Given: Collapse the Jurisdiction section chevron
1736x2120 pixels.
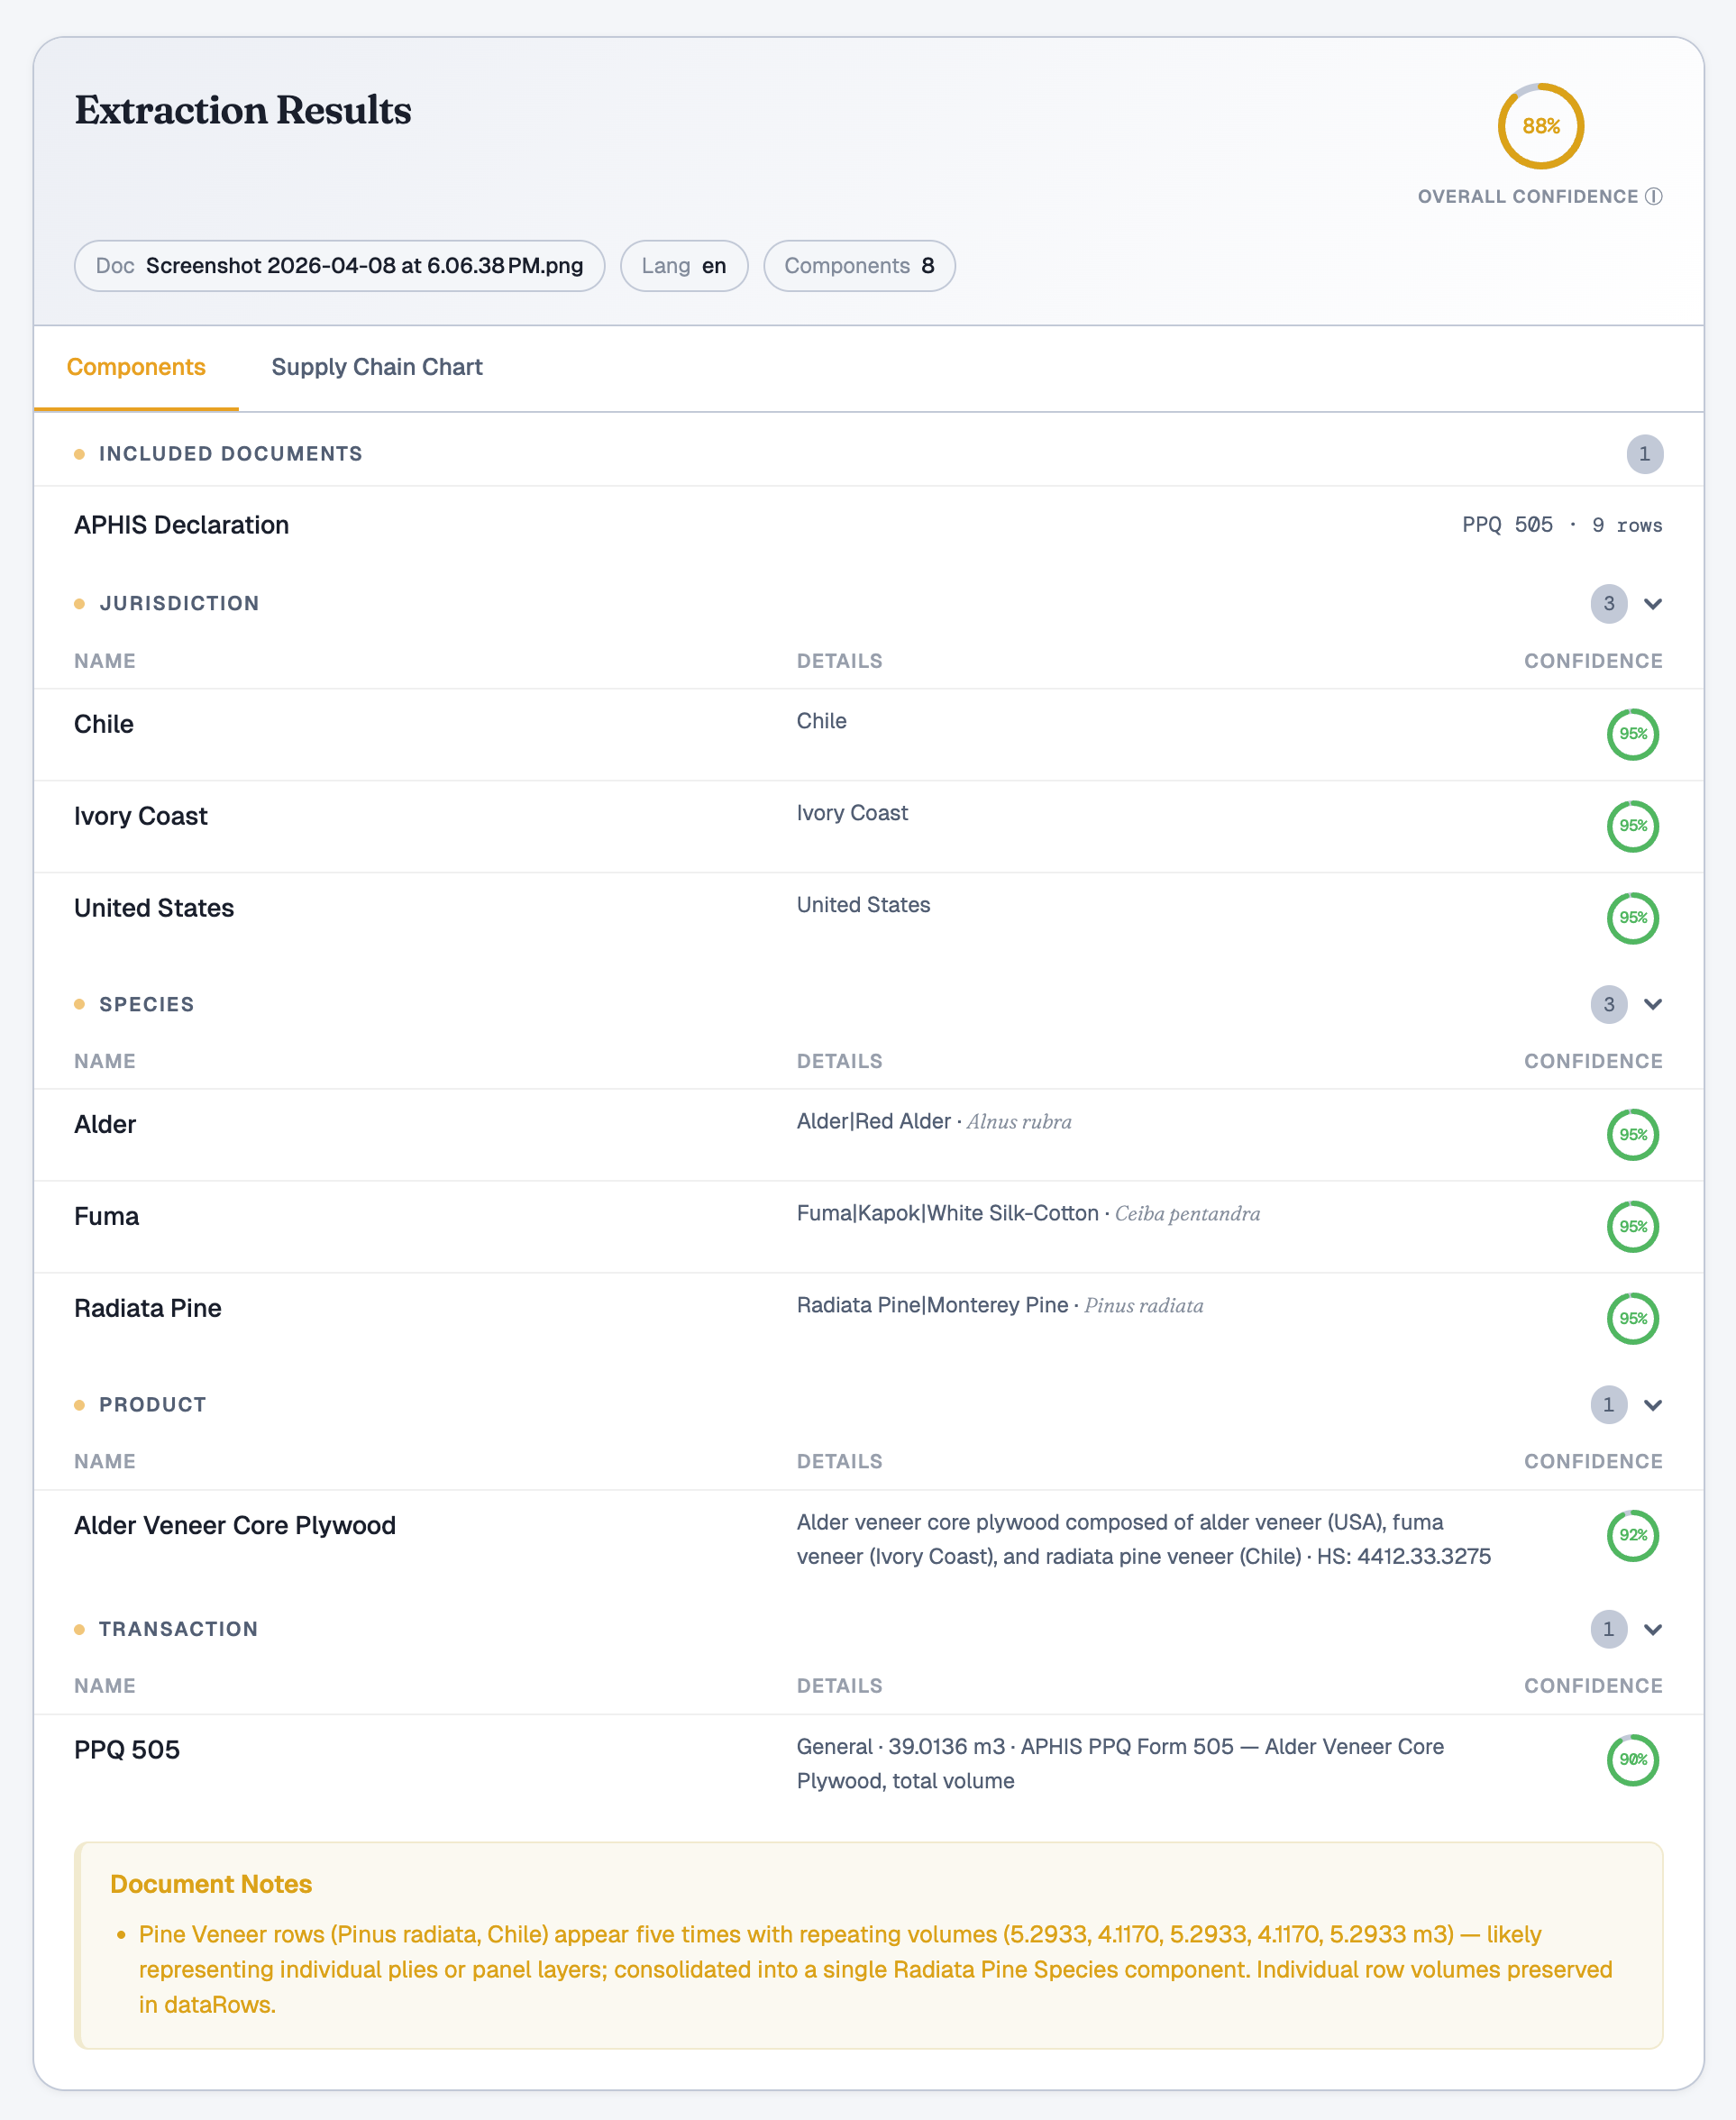Looking at the screenshot, I should pyautogui.click(x=1653, y=604).
